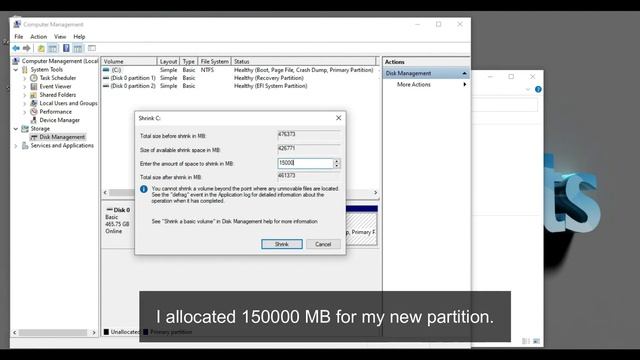Click the shrink amount input field
The width and height of the screenshot is (640, 360).
[305, 163]
